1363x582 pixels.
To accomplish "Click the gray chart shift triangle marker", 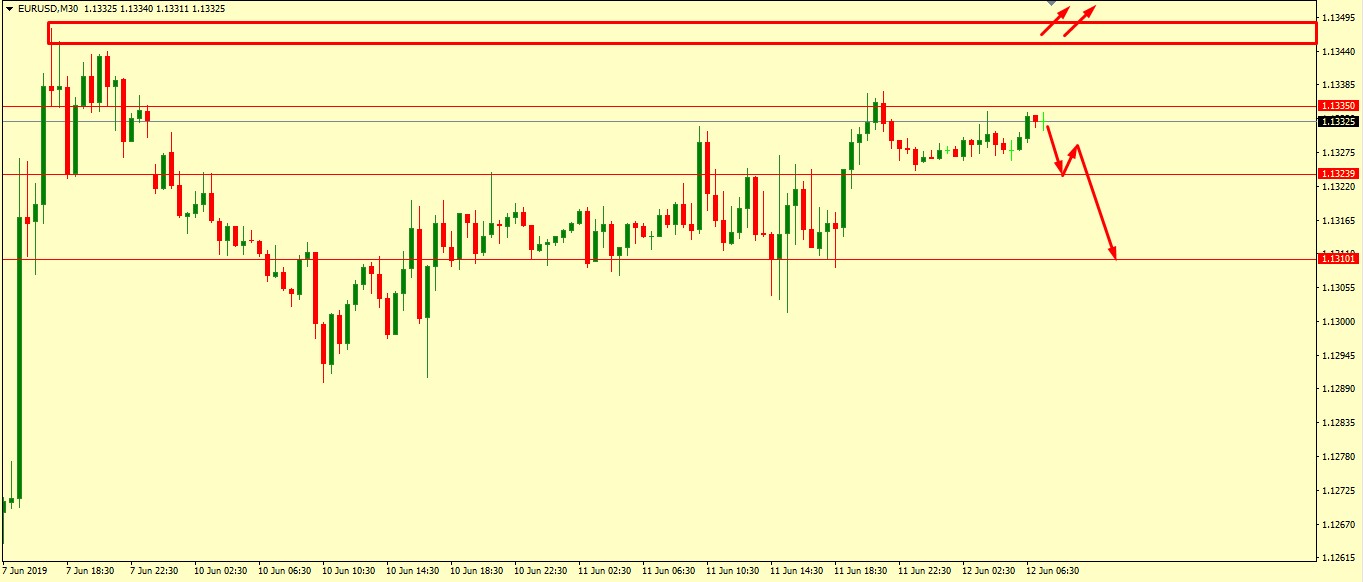I will coord(1052,4).
